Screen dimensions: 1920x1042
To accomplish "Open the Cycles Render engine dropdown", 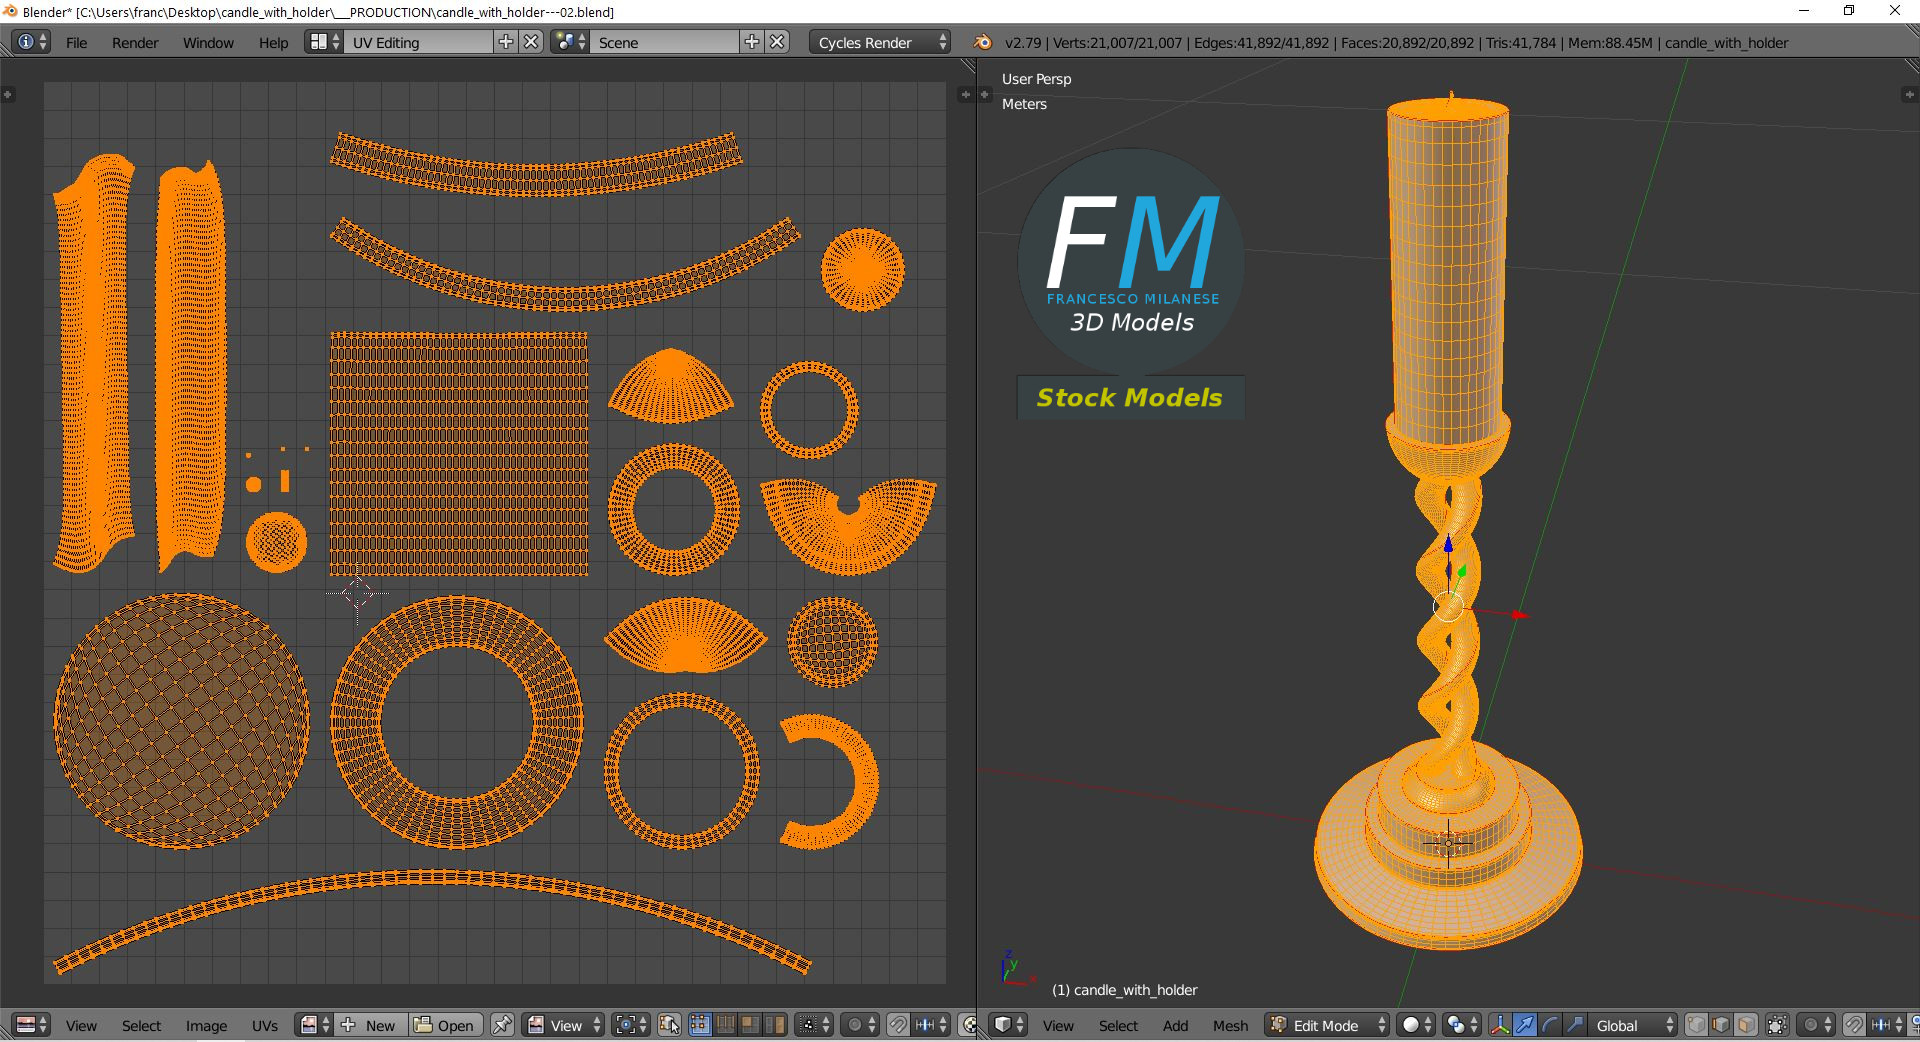I will point(880,42).
